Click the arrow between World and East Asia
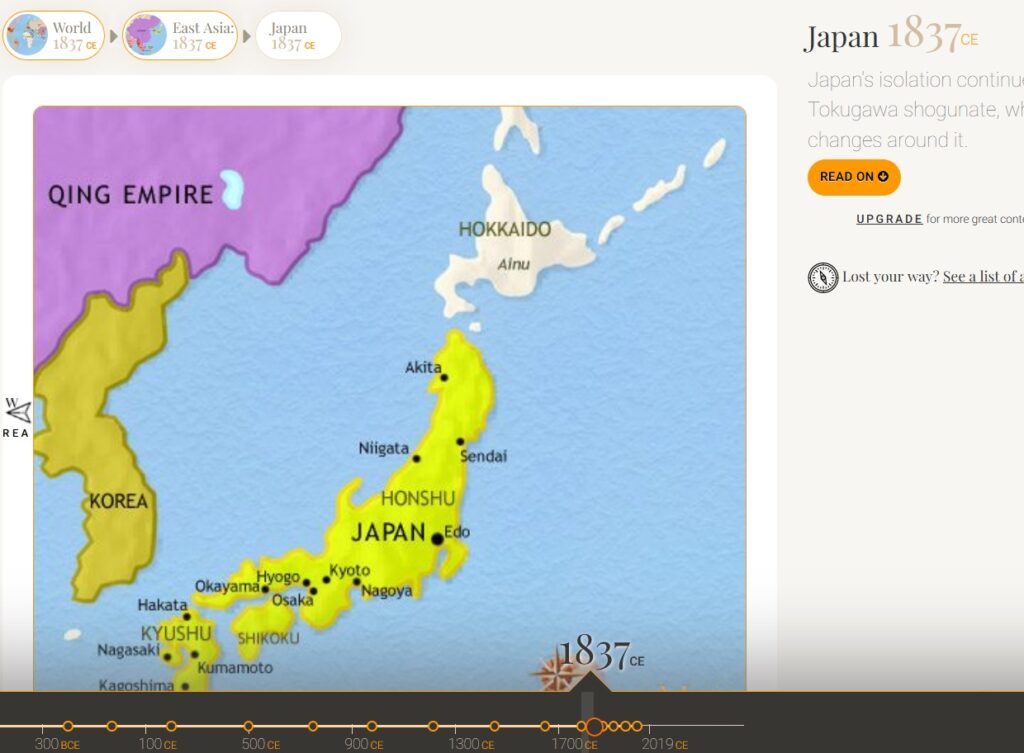Screen dimensions: 1024x753 coord(113,37)
